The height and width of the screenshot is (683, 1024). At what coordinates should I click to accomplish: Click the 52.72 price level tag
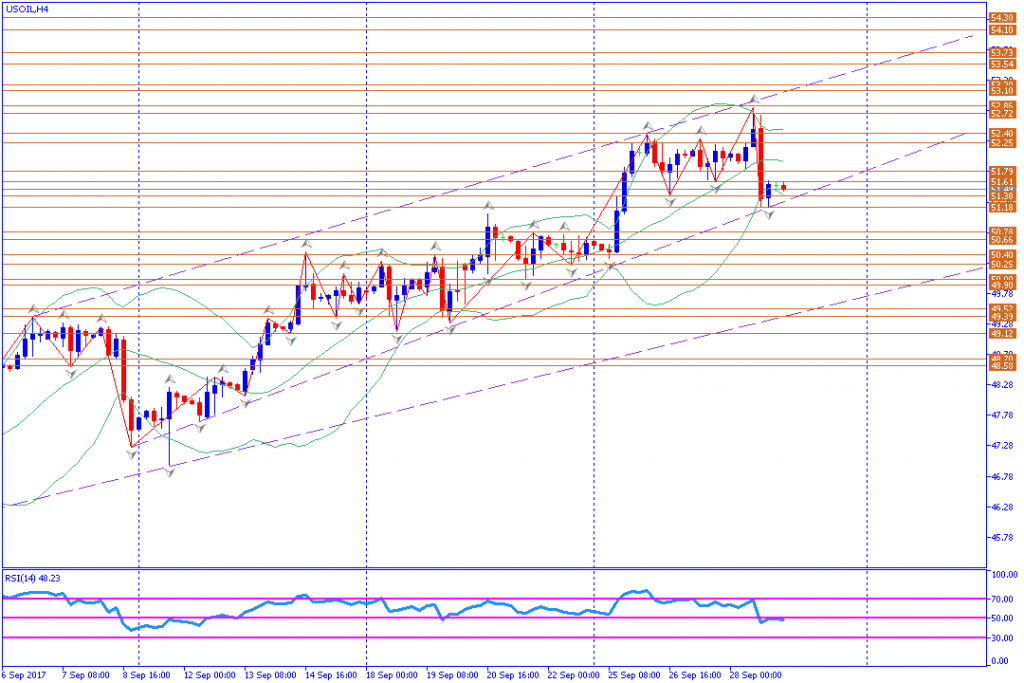(1002, 114)
